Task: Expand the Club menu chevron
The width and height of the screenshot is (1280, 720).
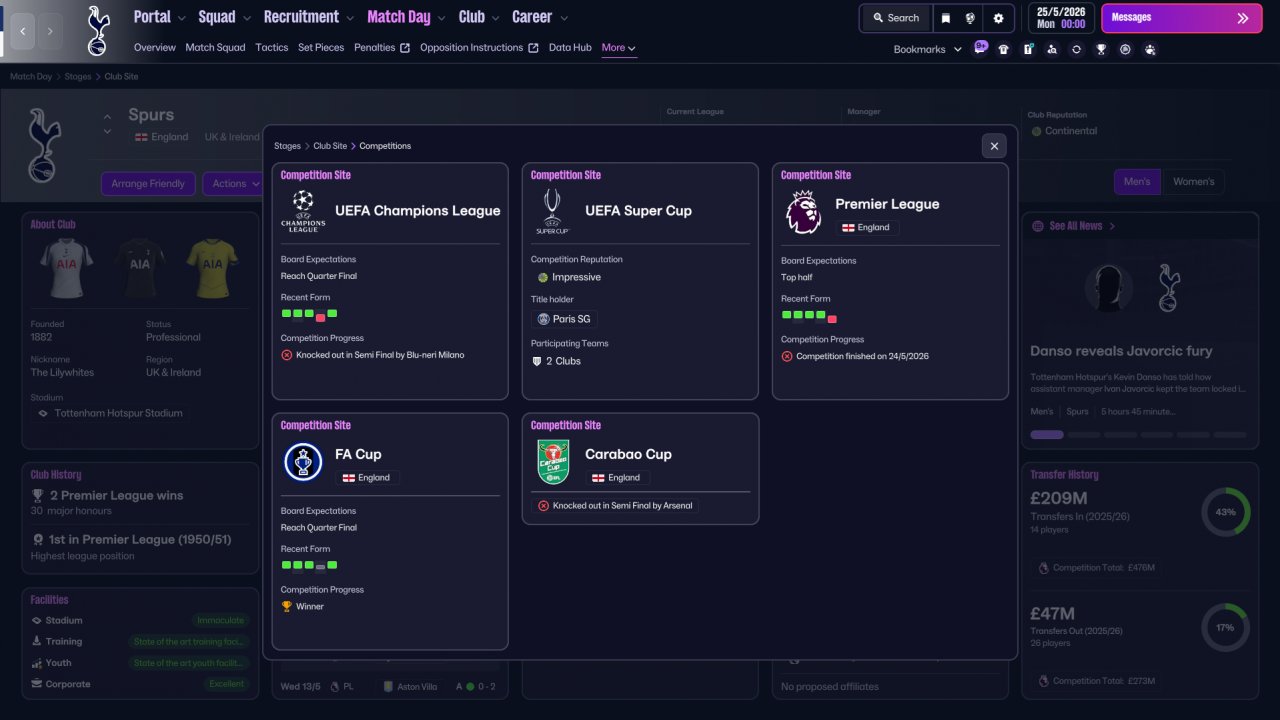Action: [495, 18]
